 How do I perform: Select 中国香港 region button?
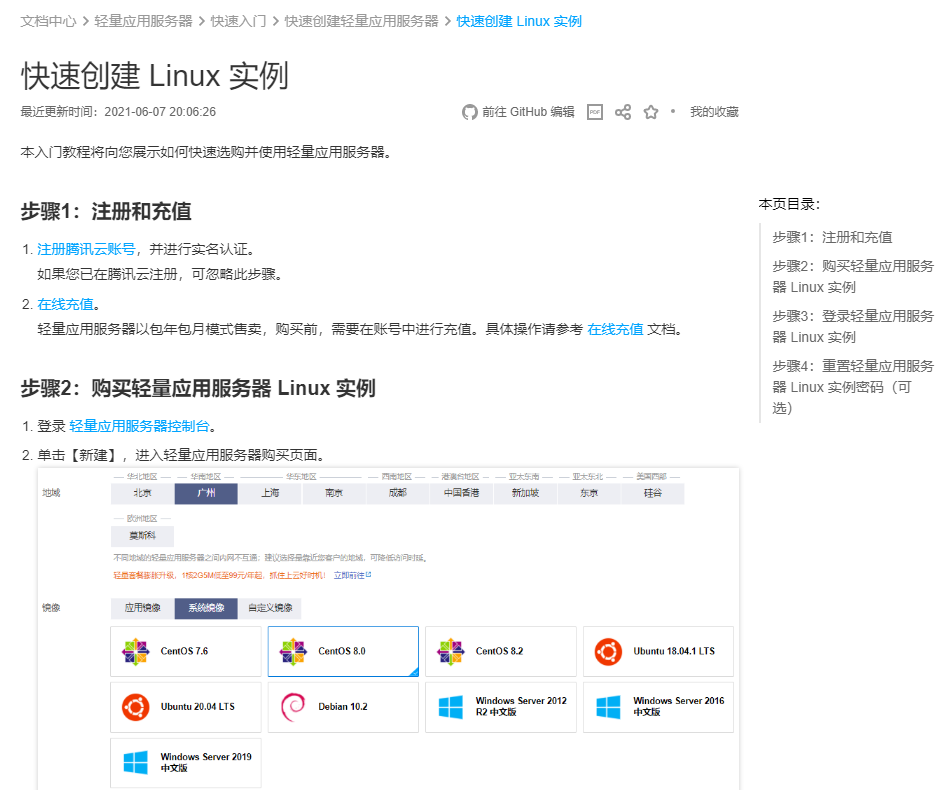pyautogui.click(x=461, y=493)
